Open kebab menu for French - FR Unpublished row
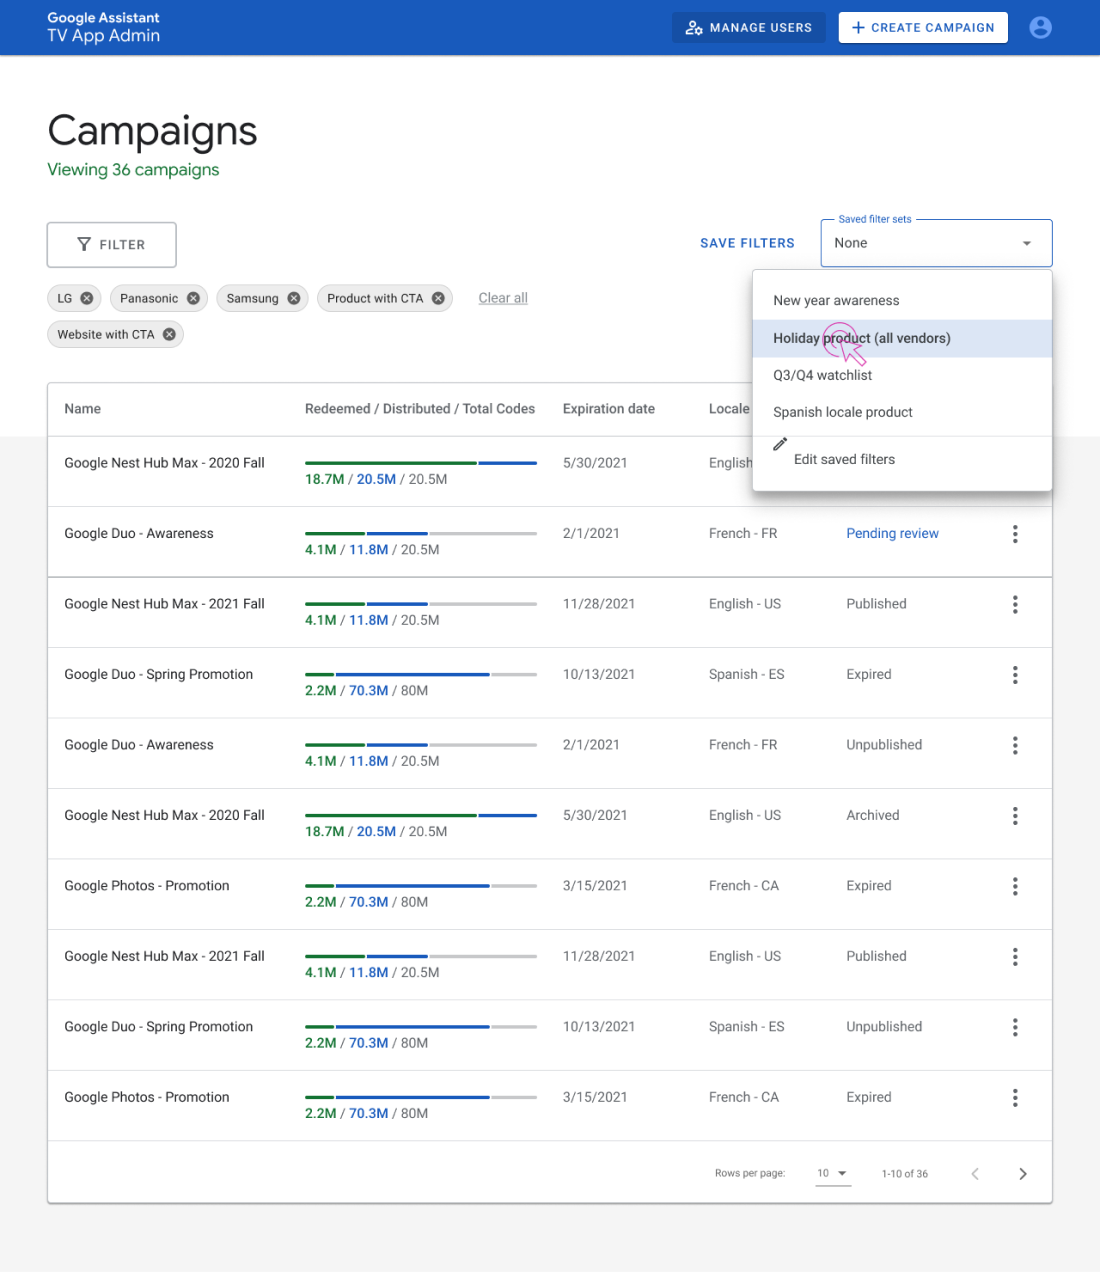The height and width of the screenshot is (1272, 1100). 1015,745
